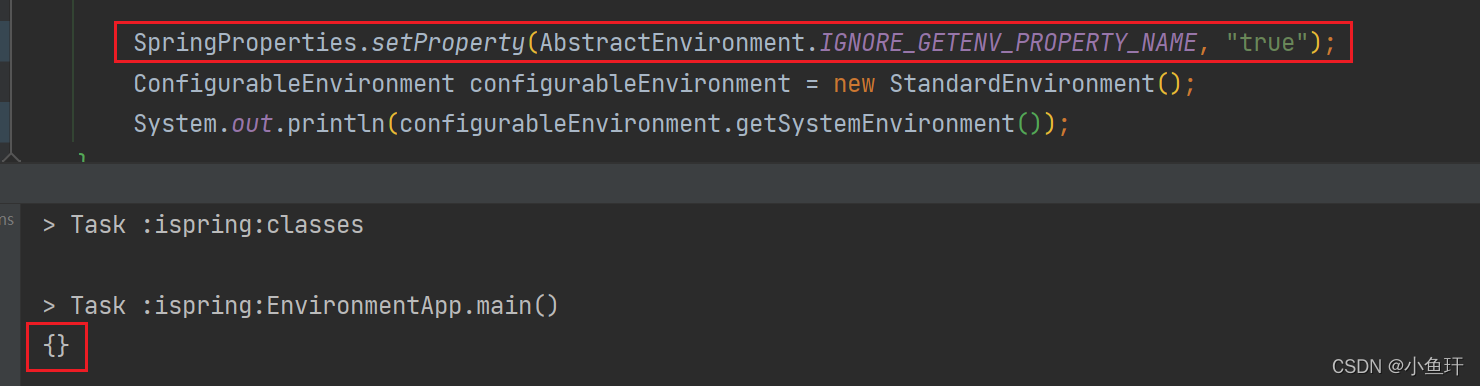This screenshot has width=1480, height=386.
Task: Click the println method name
Action: click(x=336, y=125)
